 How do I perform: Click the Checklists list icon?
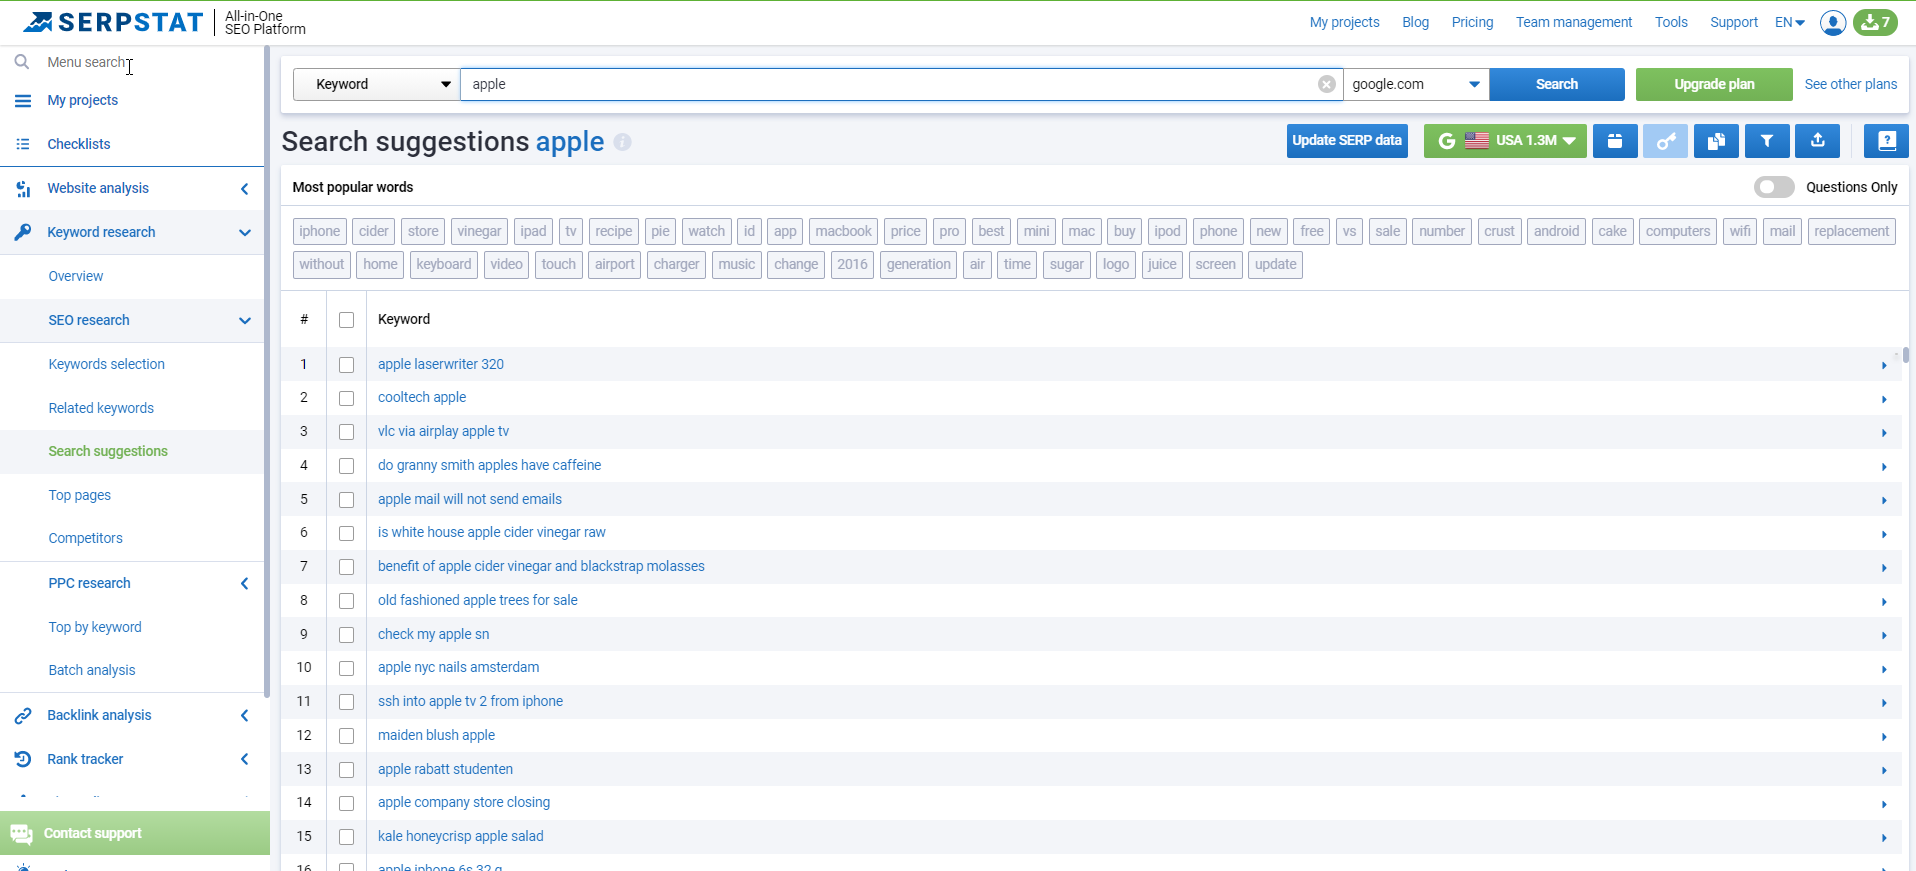[23, 144]
